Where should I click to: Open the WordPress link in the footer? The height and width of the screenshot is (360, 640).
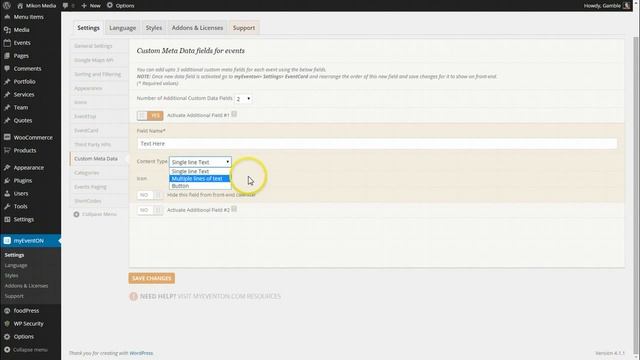point(141,353)
